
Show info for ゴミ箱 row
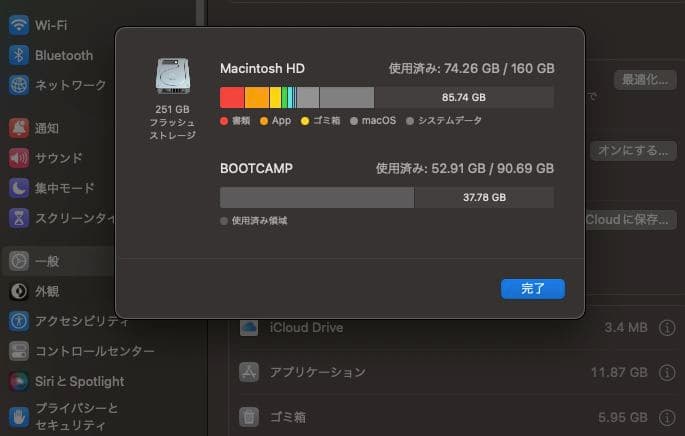click(x=667, y=417)
